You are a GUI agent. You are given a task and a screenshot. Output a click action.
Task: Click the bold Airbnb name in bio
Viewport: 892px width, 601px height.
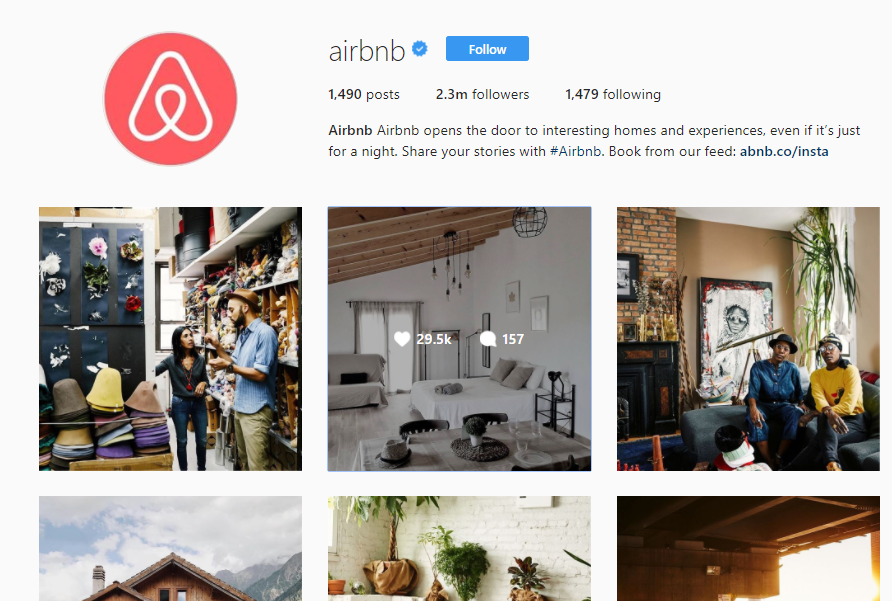tap(350, 130)
